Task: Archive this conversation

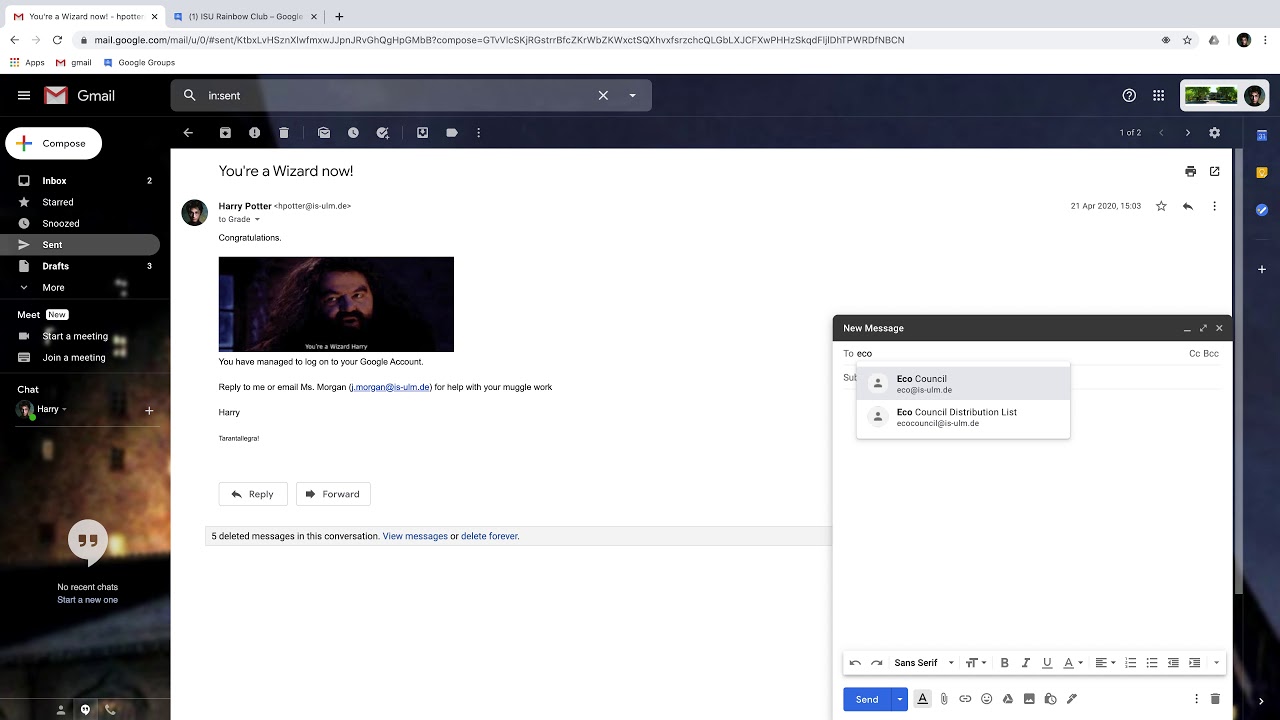Action: pos(225,132)
